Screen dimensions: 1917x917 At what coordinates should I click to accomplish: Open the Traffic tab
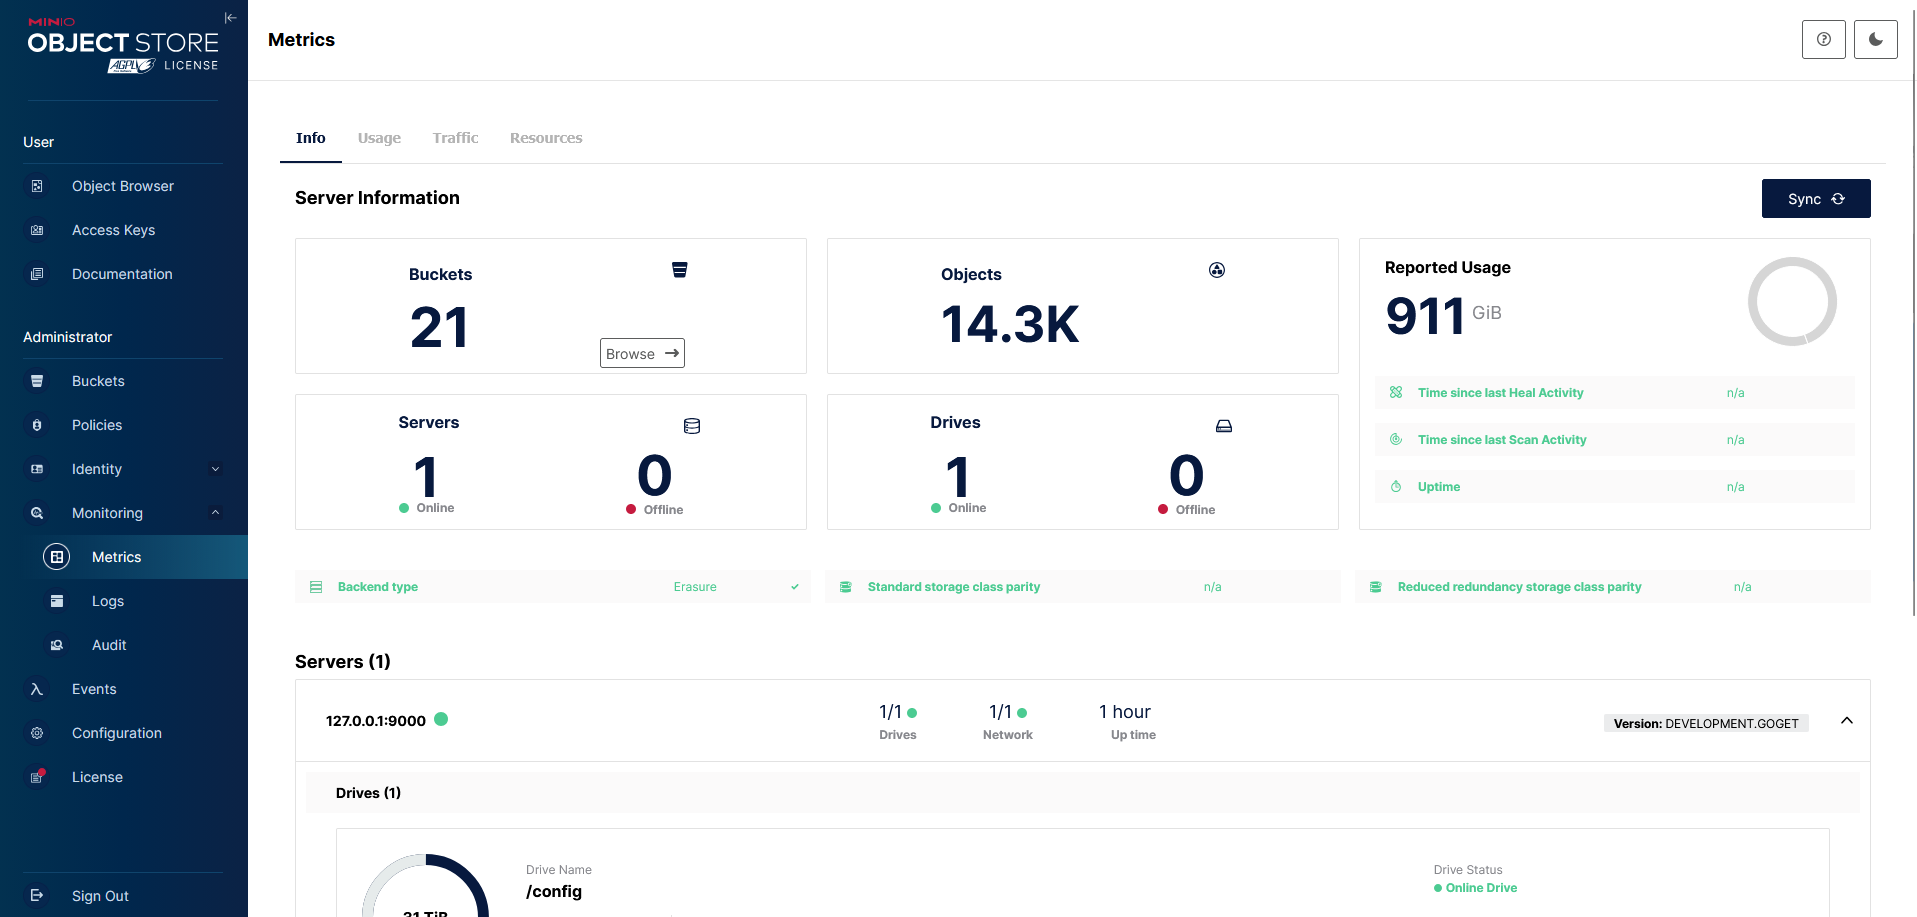[455, 138]
